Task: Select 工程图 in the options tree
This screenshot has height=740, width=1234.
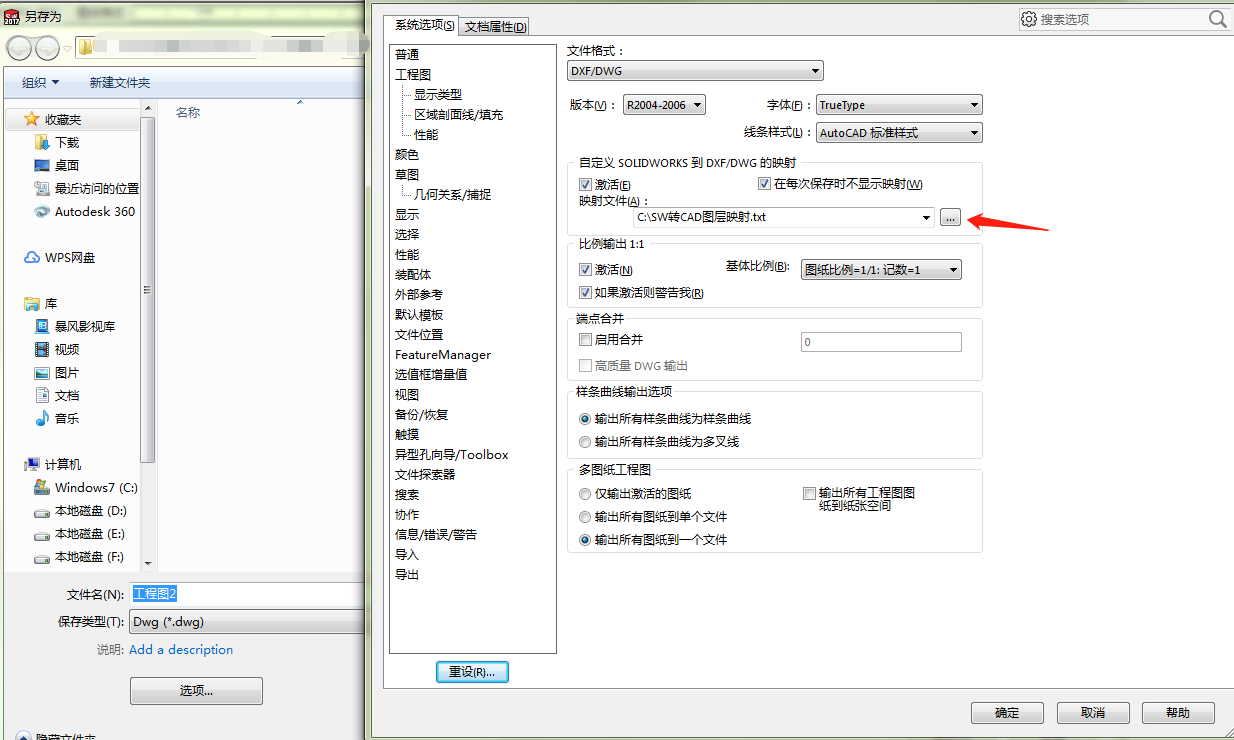Action: pos(413,75)
